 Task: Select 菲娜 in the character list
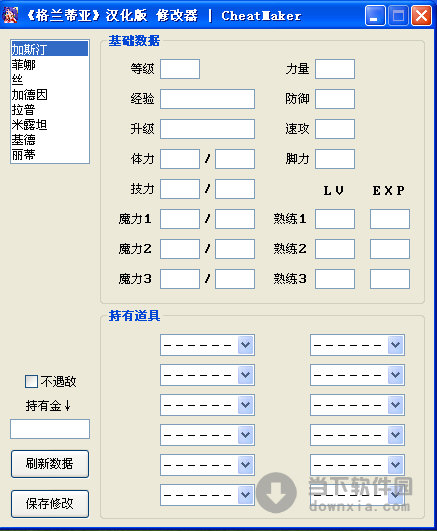pyautogui.click(x=50, y=64)
